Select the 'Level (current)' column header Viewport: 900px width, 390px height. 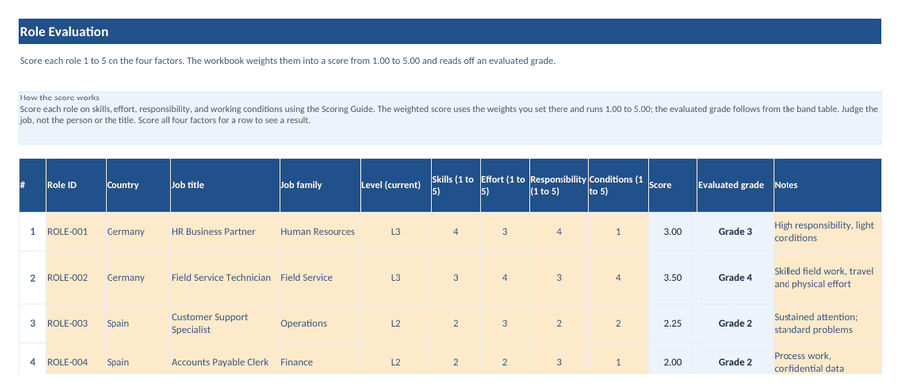395,186
